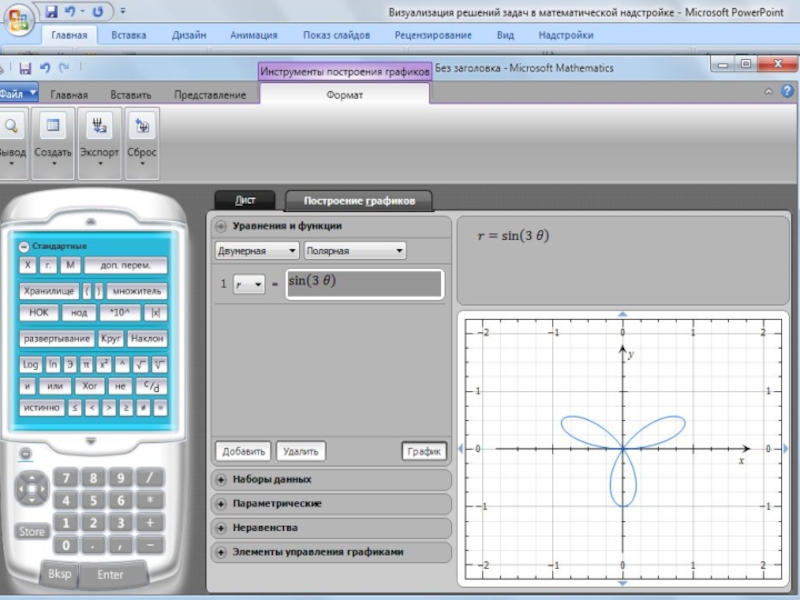
Task: Open PowerPoint quick access customize dropdown
Action: click(x=123, y=11)
